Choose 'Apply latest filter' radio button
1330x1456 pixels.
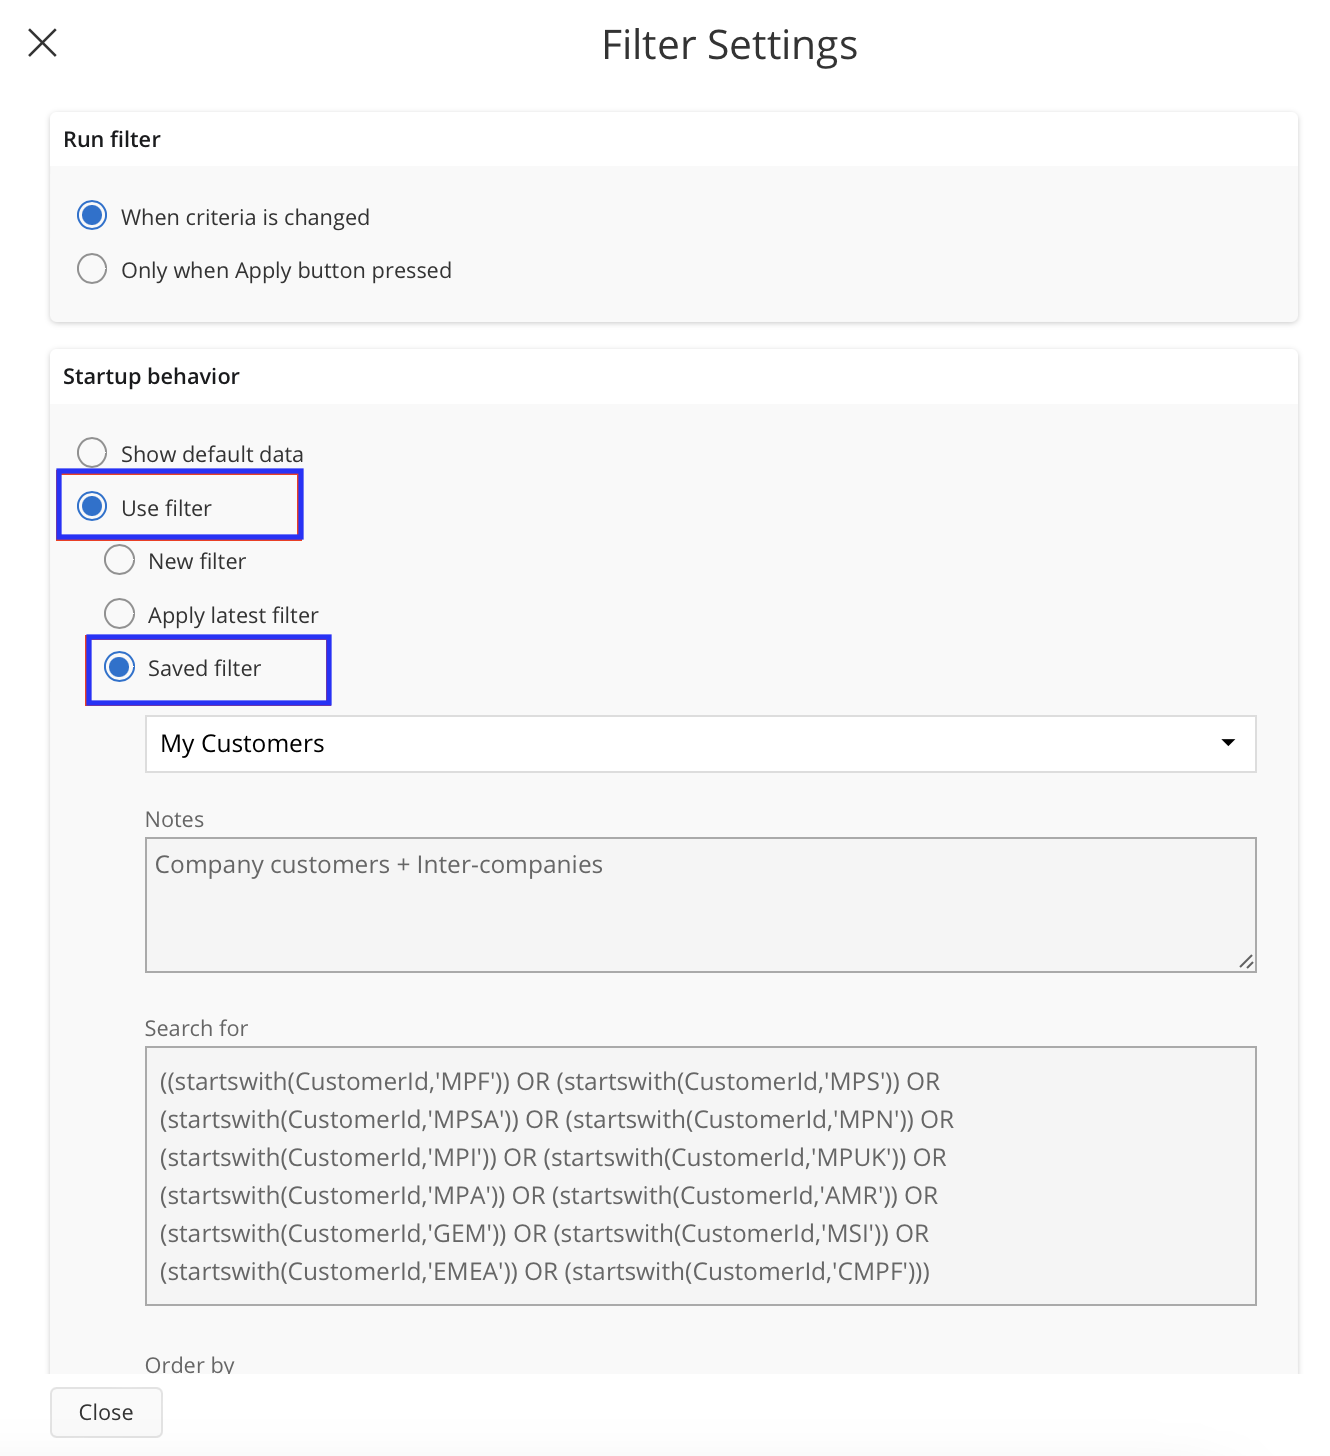pyautogui.click(x=120, y=614)
